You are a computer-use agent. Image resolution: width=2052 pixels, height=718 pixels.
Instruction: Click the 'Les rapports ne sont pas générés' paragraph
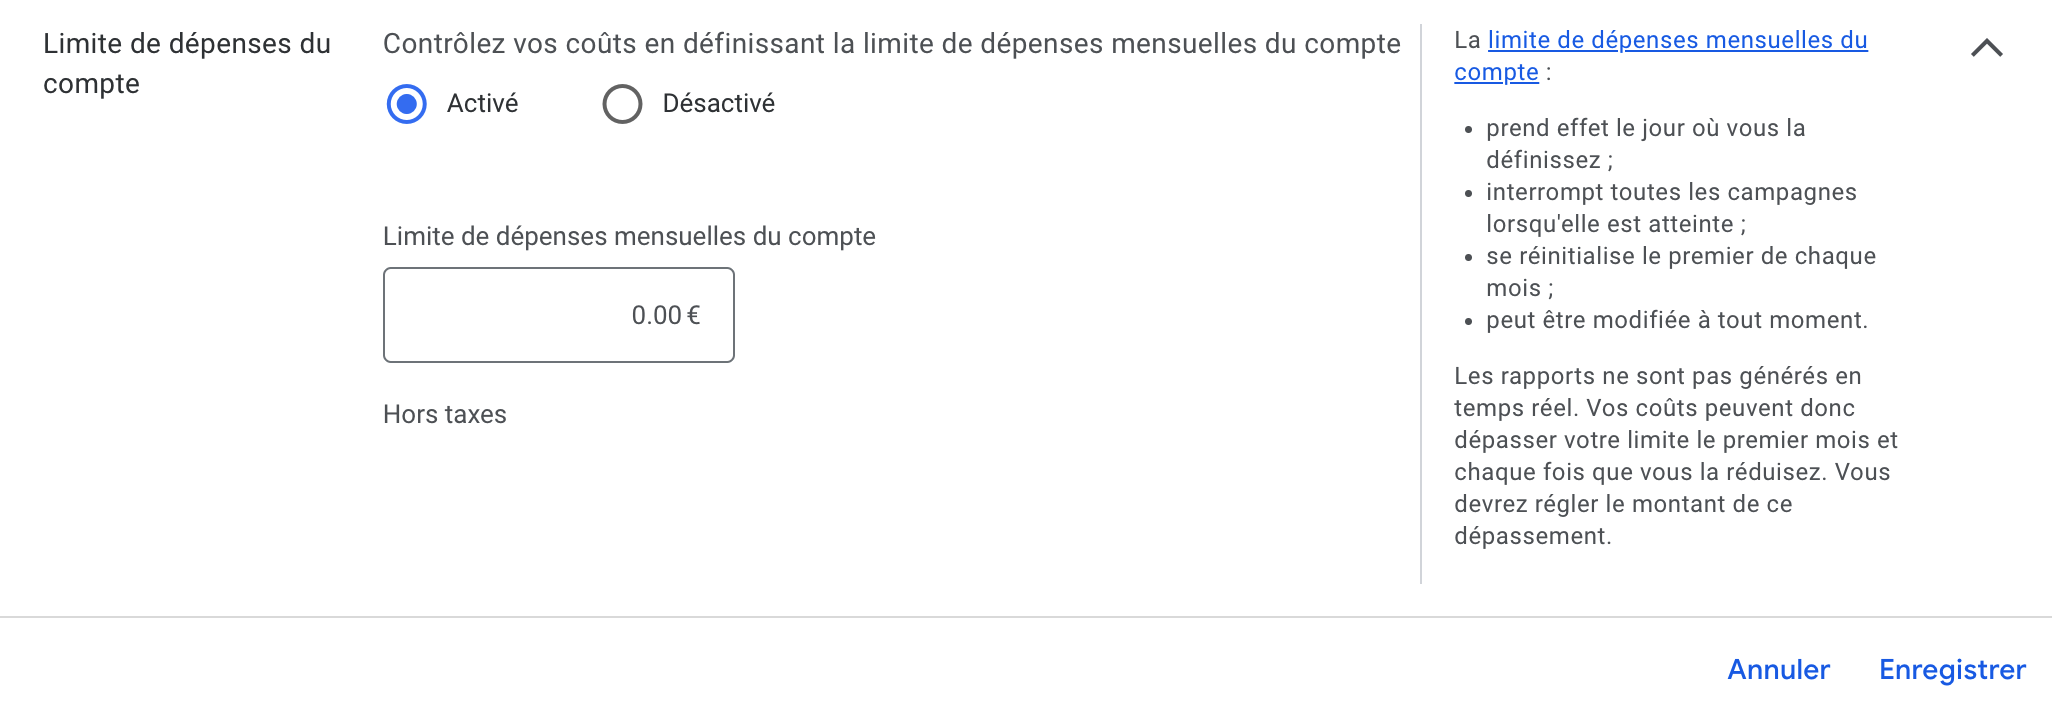pyautogui.click(x=1675, y=456)
